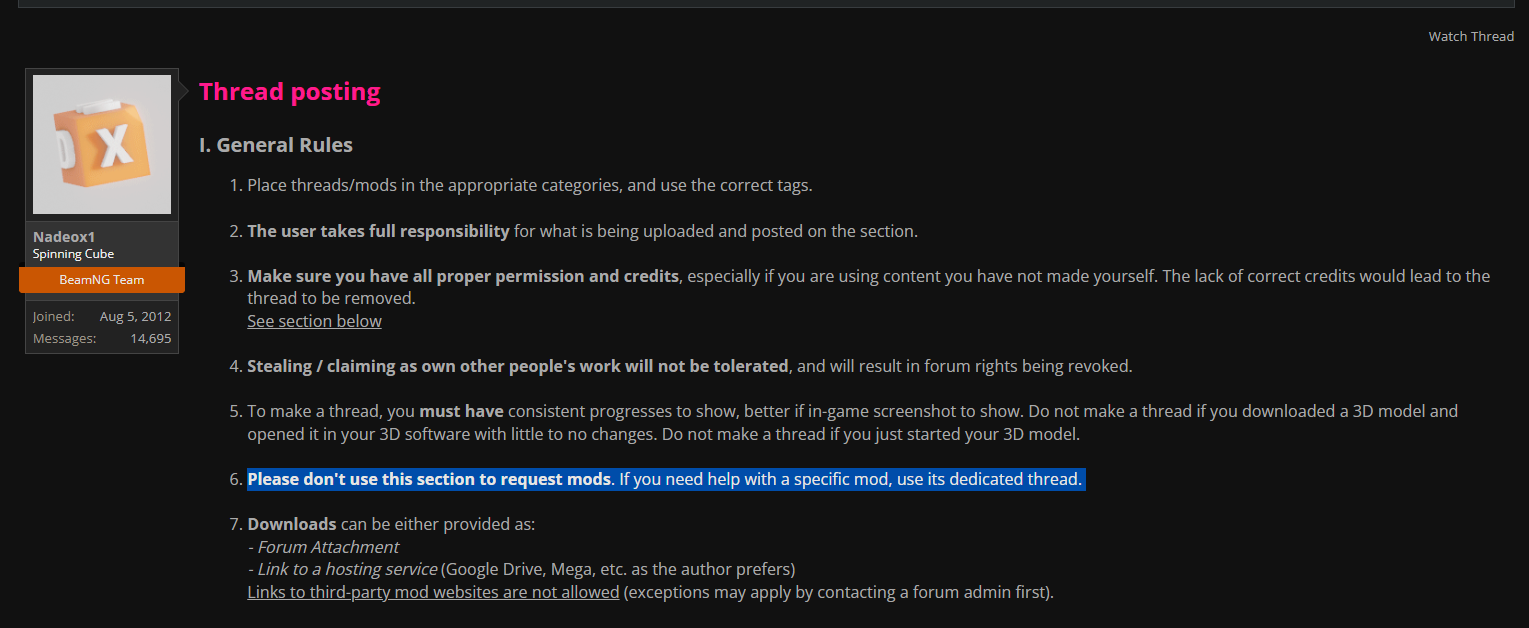Click the orange BeamNG Team banner

click(102, 280)
